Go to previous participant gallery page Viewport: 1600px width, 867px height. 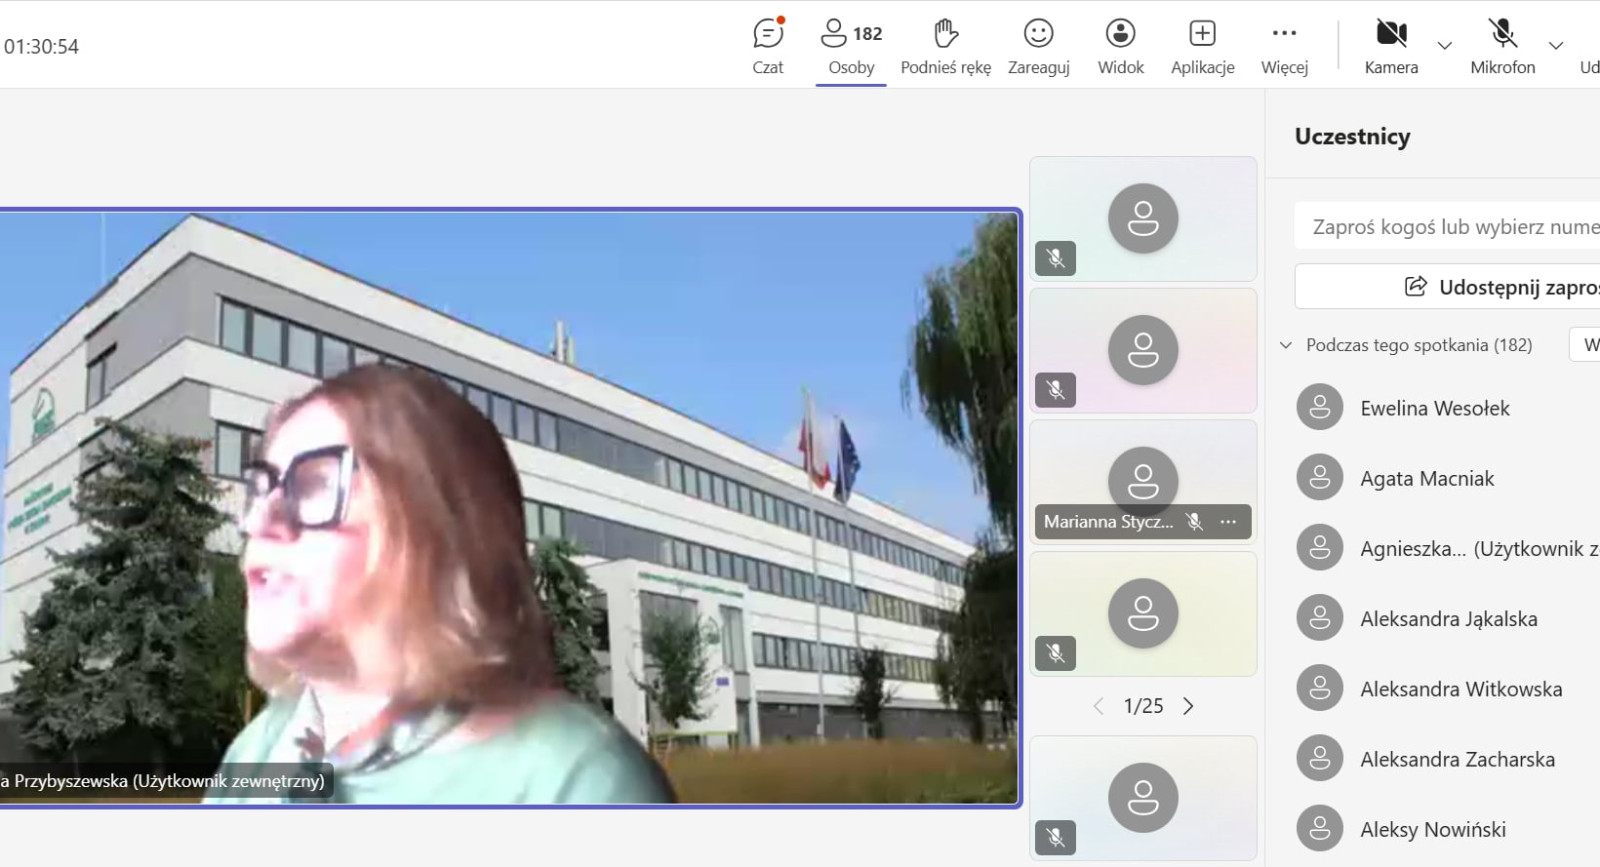point(1099,706)
